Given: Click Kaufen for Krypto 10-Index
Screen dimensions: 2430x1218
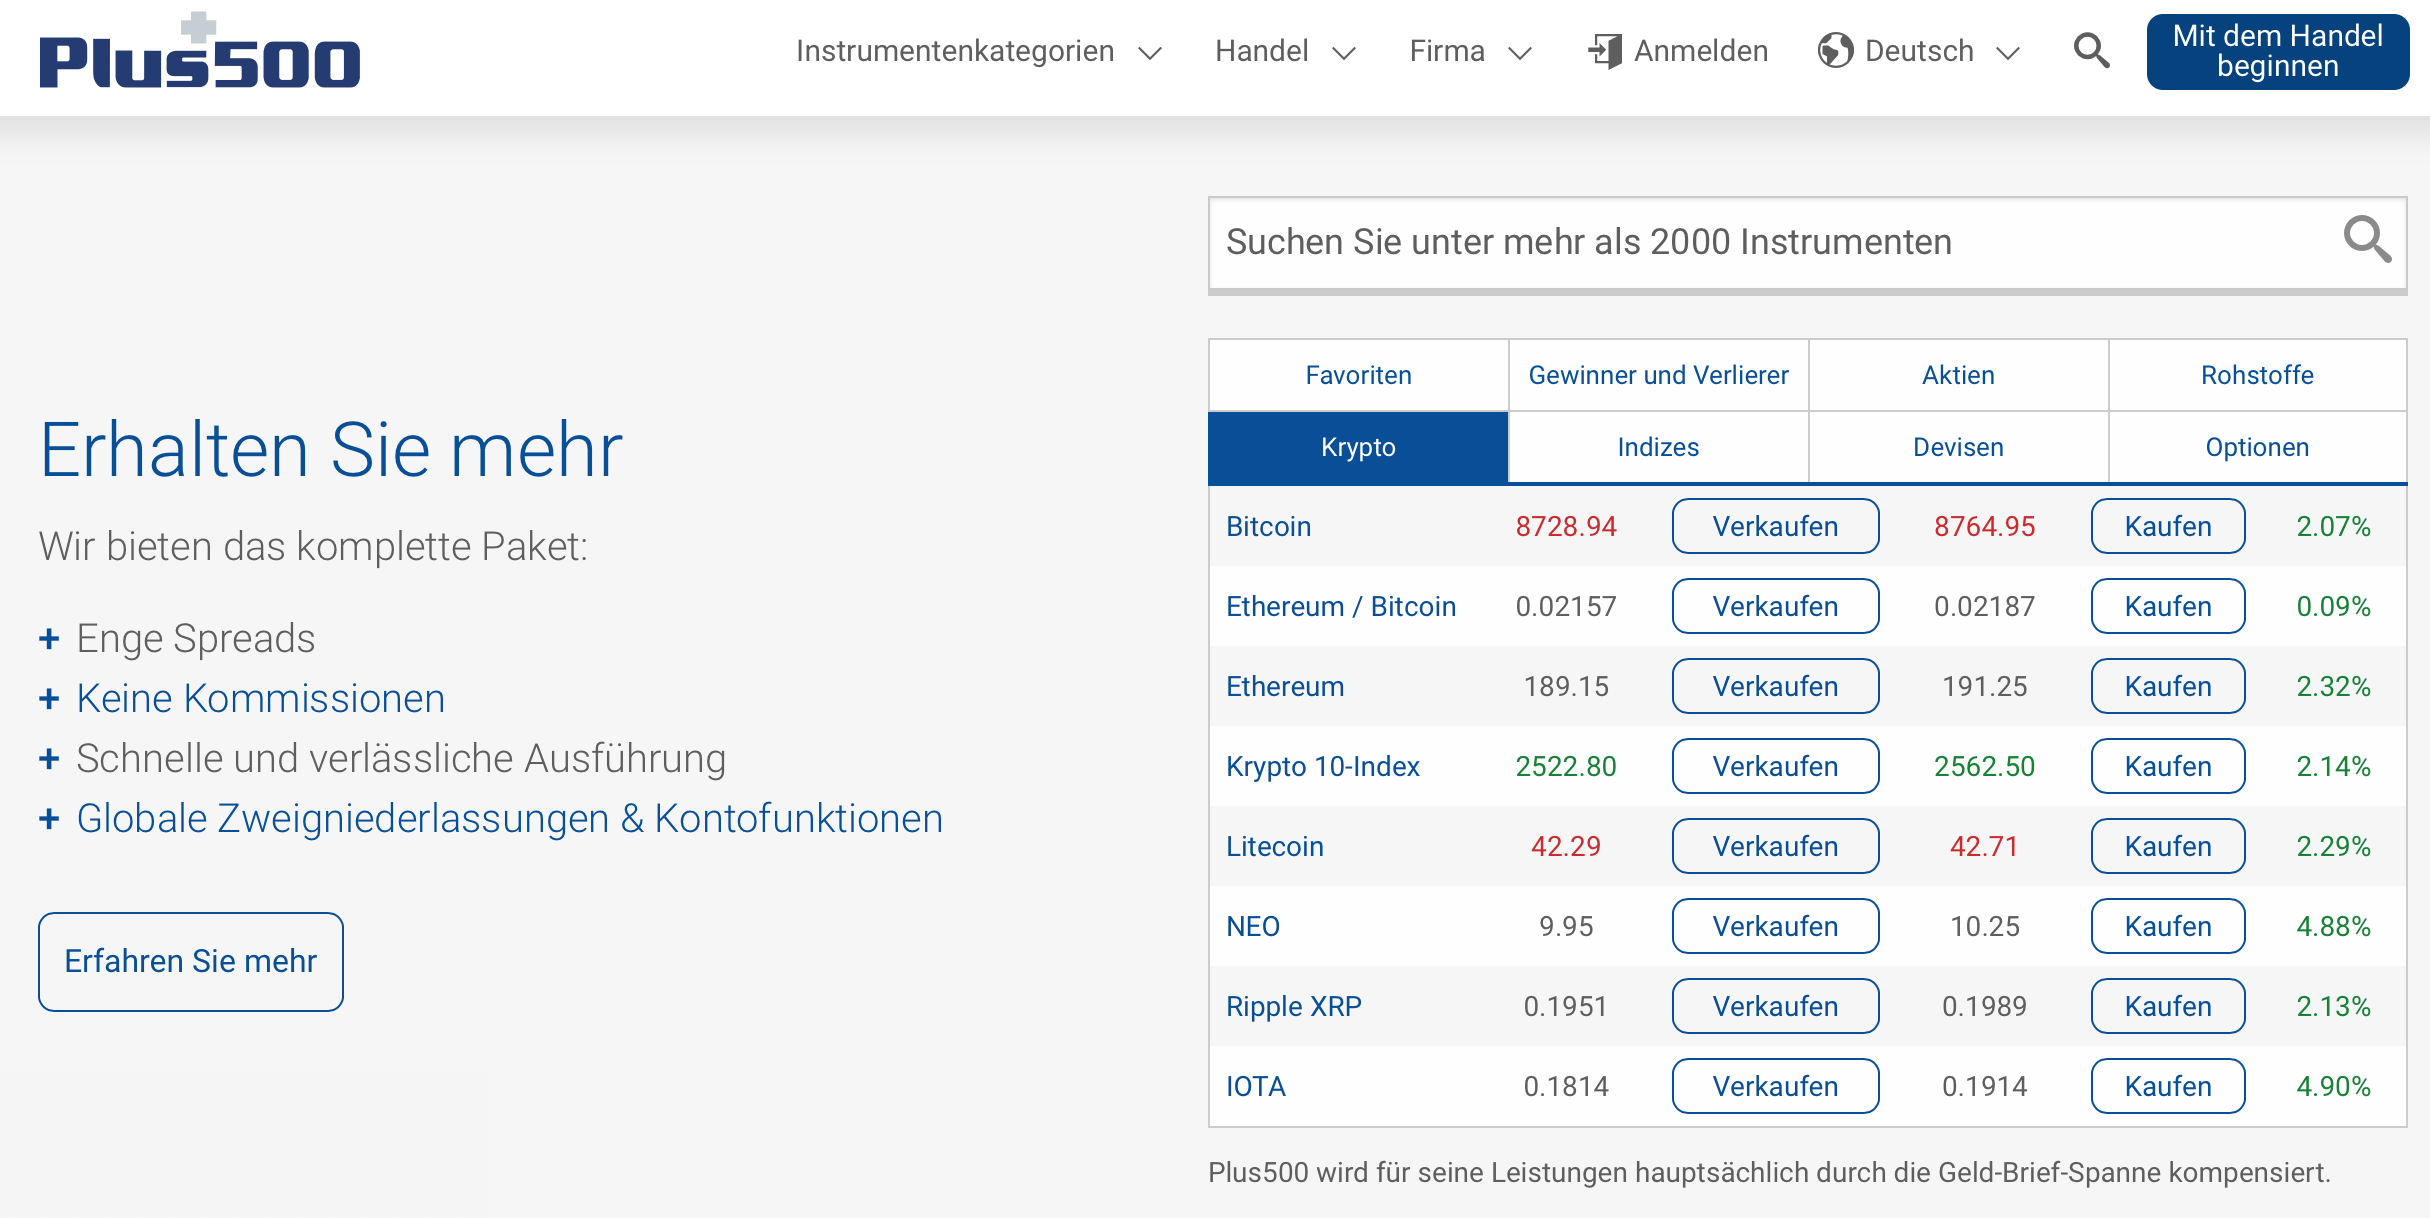Looking at the screenshot, I should pos(2168,766).
